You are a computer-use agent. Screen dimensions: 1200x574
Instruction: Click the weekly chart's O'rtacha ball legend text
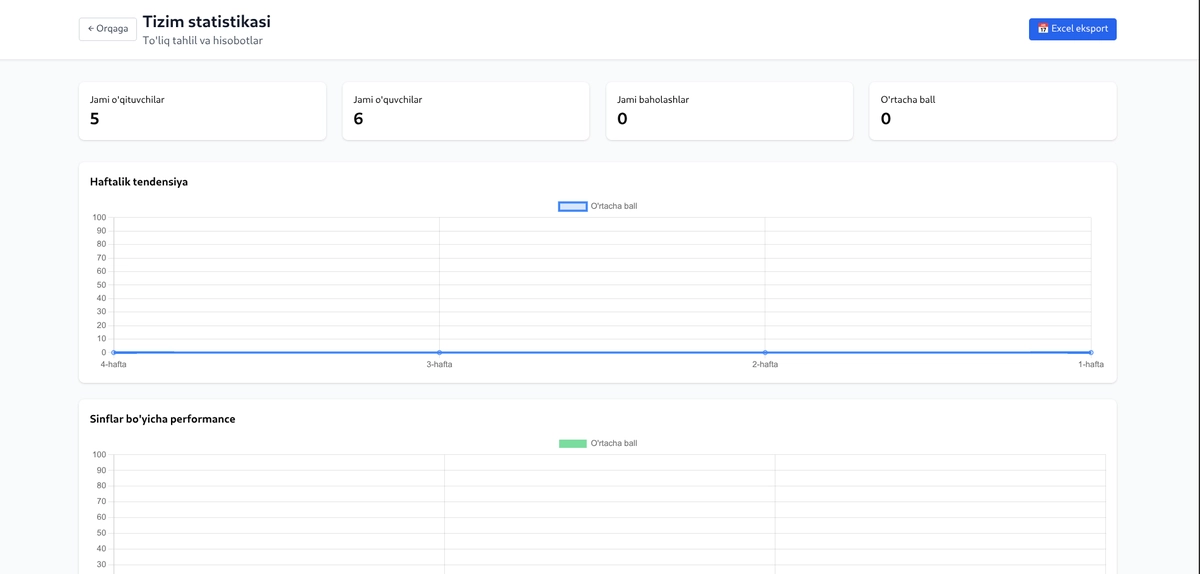[x=614, y=206]
